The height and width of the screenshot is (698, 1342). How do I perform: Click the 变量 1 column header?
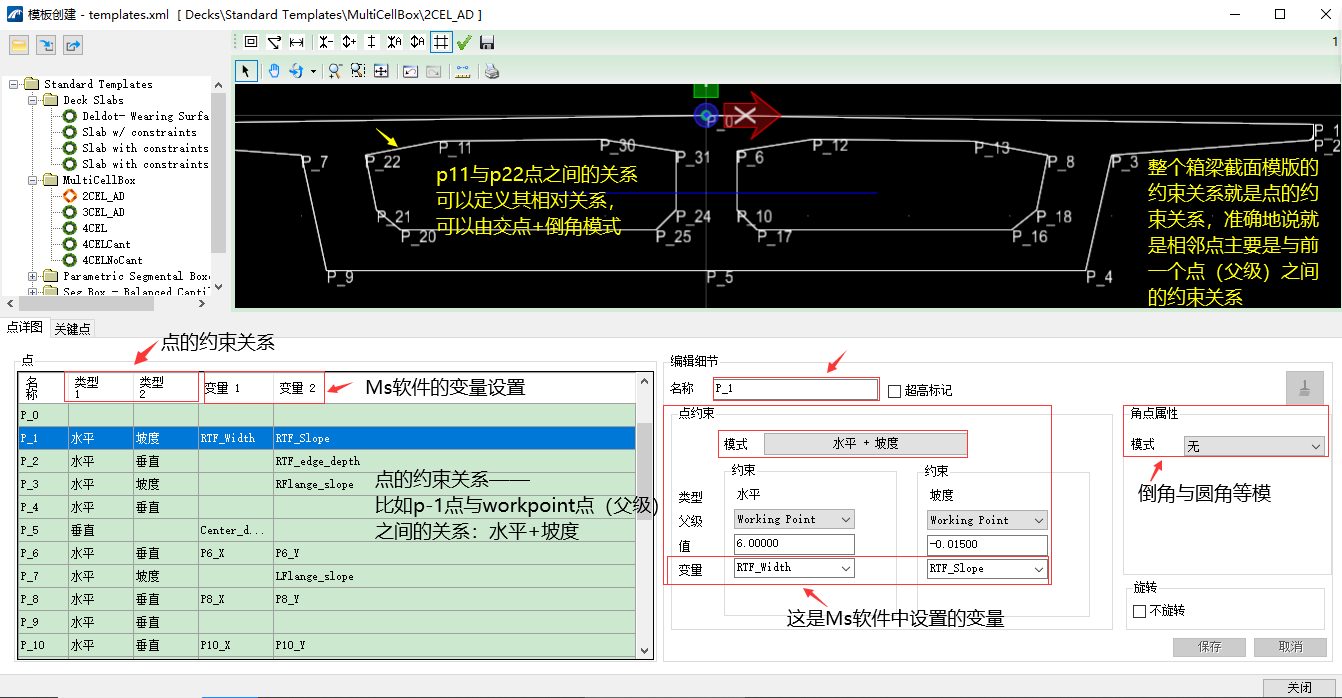(236, 388)
